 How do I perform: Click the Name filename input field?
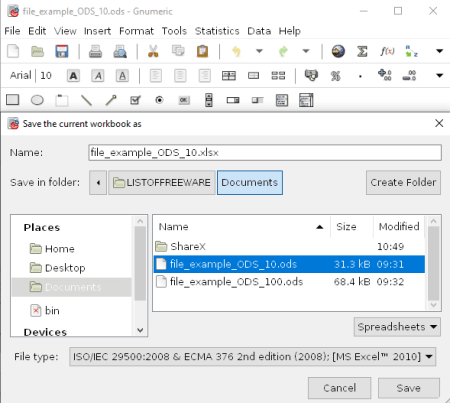tap(265, 153)
